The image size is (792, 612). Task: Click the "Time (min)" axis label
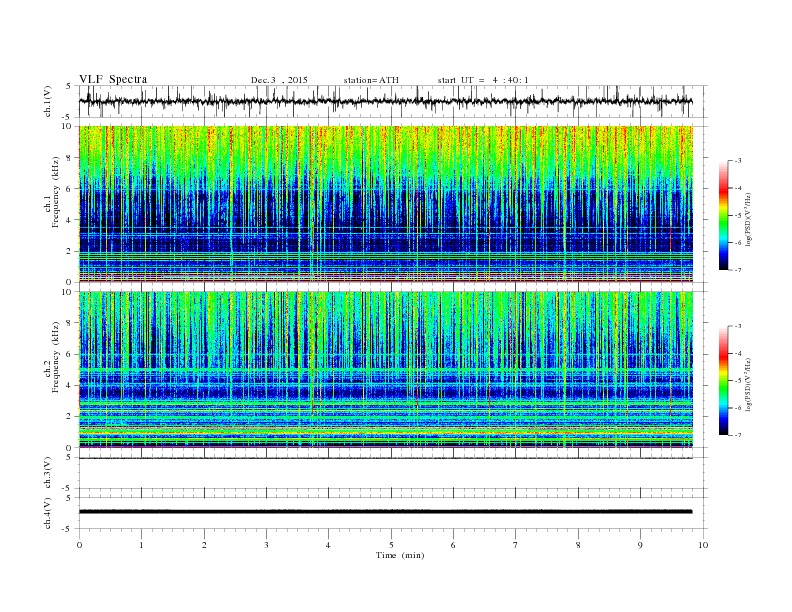point(400,555)
